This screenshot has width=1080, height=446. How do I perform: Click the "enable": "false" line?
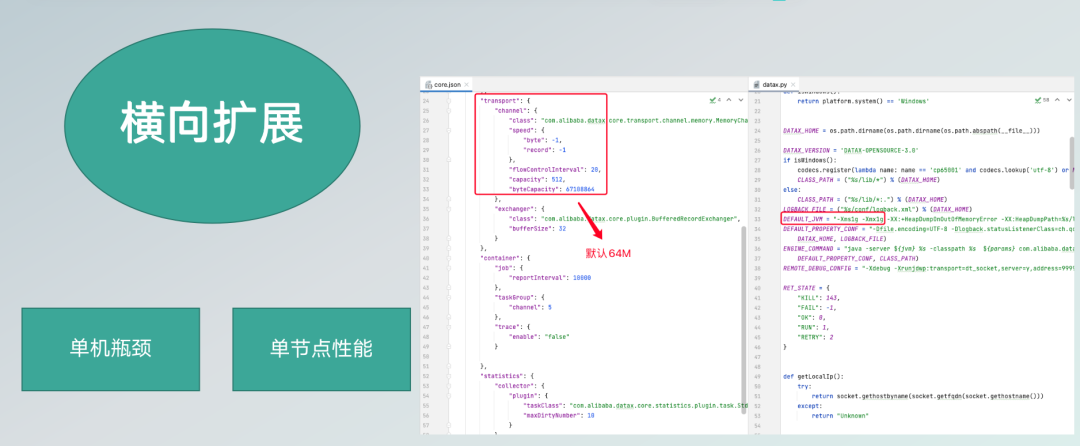(539, 337)
